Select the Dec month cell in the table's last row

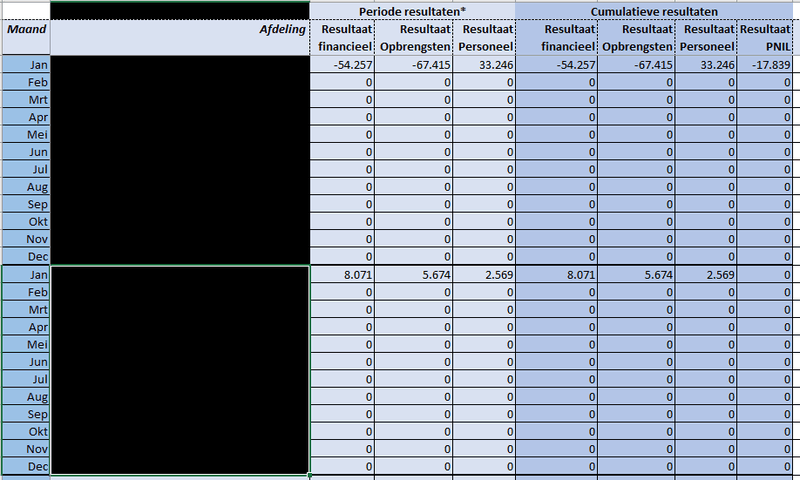pos(26,466)
